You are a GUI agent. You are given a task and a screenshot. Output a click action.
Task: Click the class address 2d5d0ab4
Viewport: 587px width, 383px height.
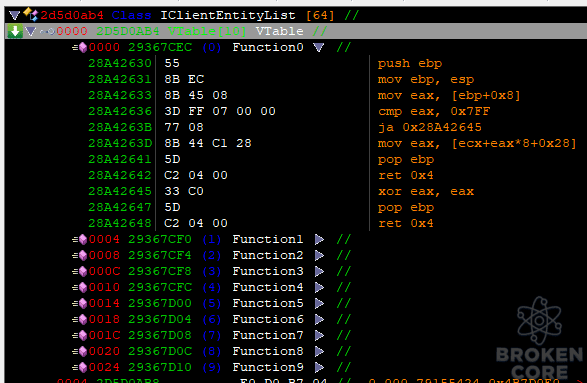click(x=72, y=15)
